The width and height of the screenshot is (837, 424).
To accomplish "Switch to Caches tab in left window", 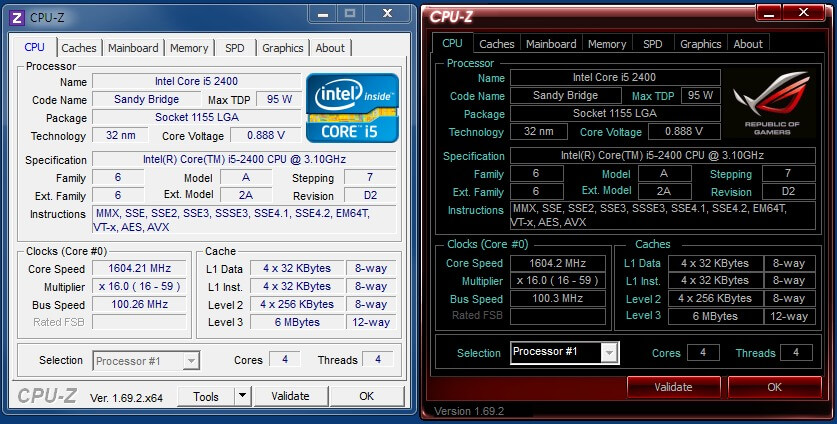I will point(78,48).
